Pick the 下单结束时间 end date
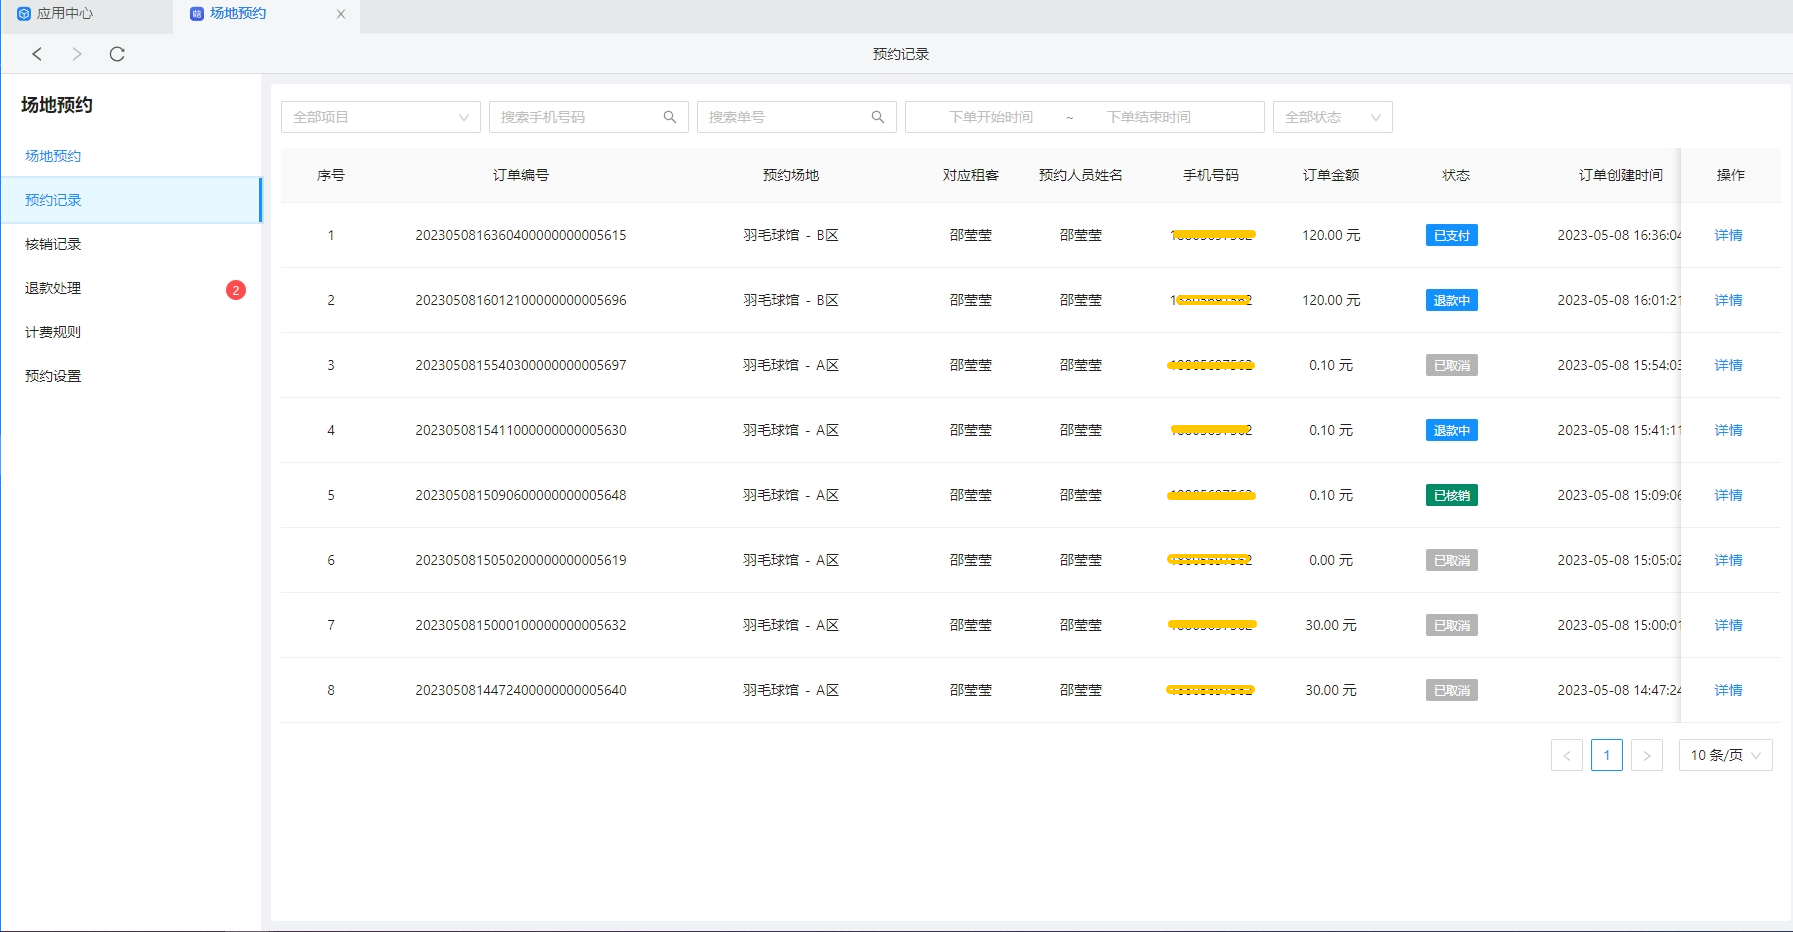The width and height of the screenshot is (1793, 932). click(x=1149, y=117)
